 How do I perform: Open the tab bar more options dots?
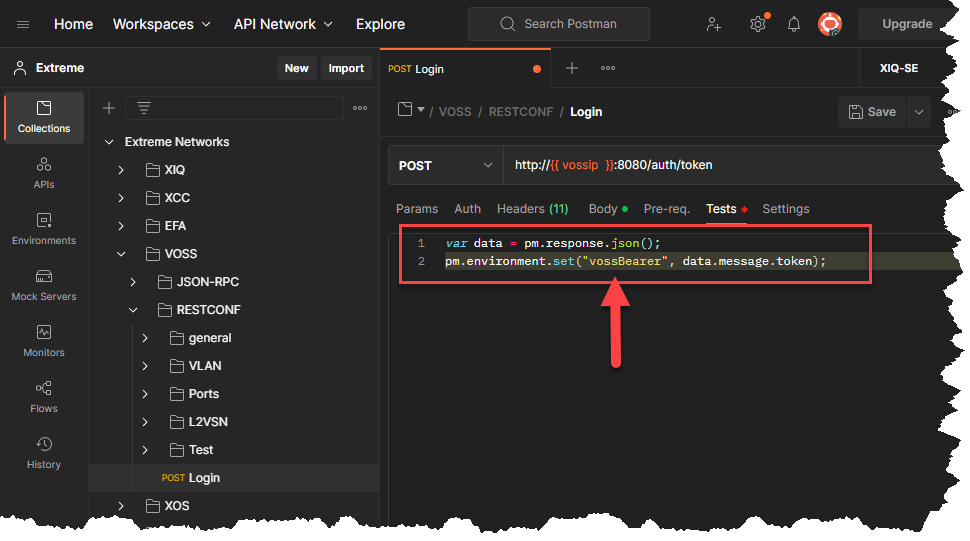tap(608, 68)
